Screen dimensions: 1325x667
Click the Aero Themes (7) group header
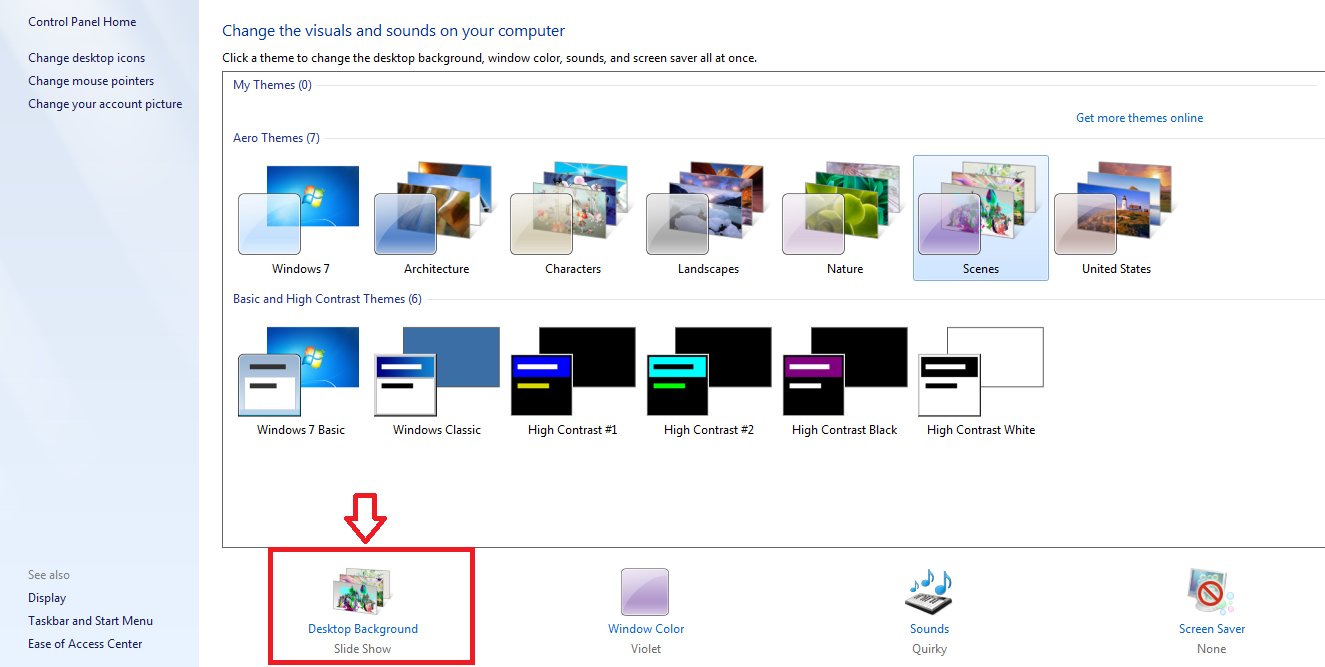pyautogui.click(x=276, y=138)
